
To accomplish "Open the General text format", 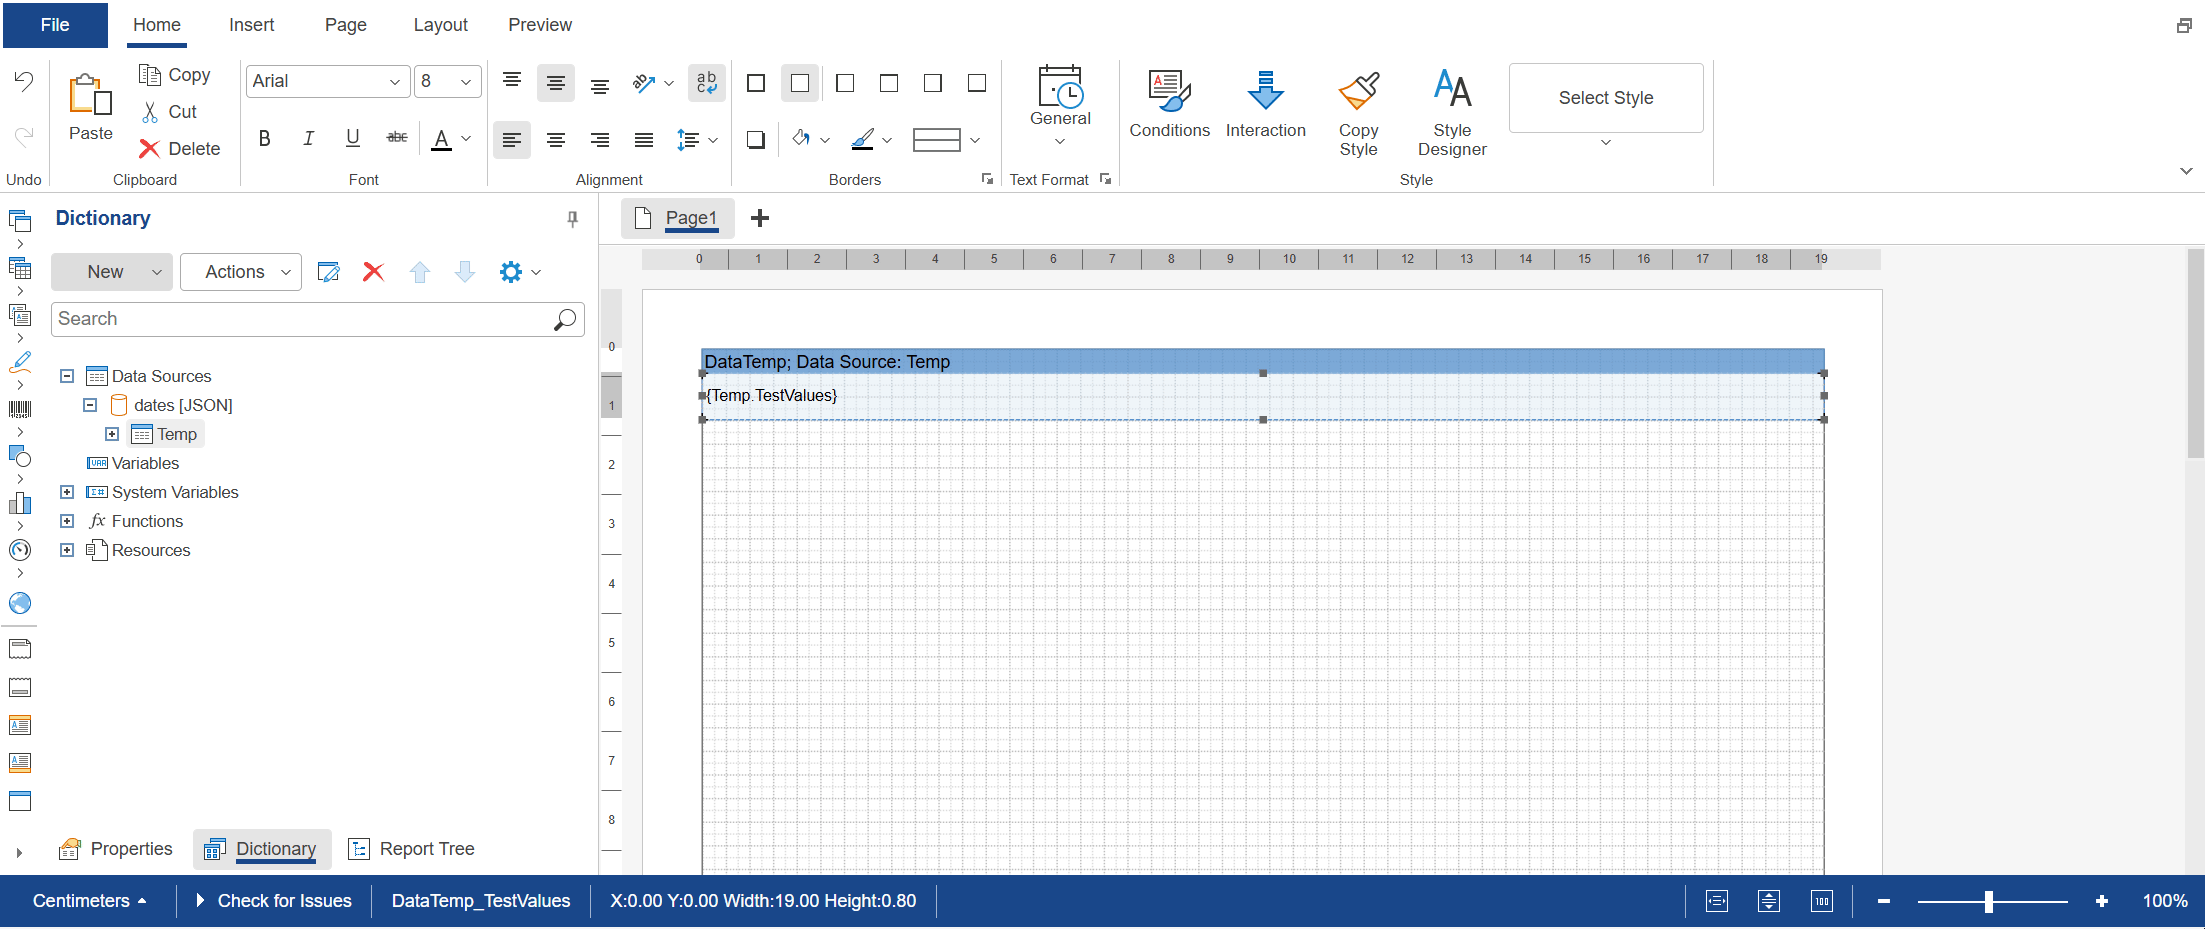I will tap(1060, 106).
